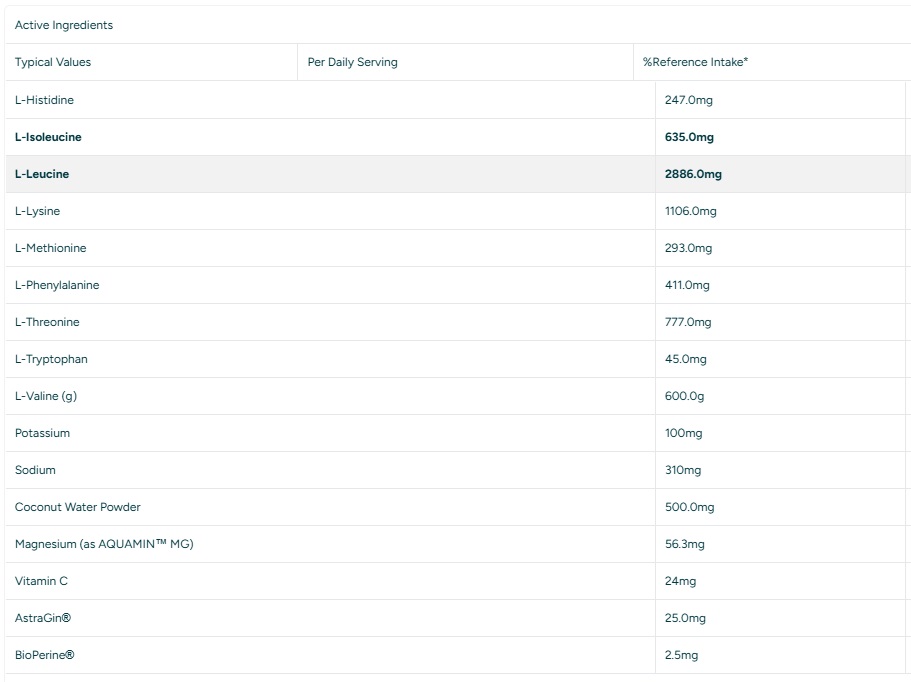Image resolution: width=911 pixels, height=682 pixels.
Task: Click the 293.0mg value for L-Methionine
Action: click(x=689, y=248)
